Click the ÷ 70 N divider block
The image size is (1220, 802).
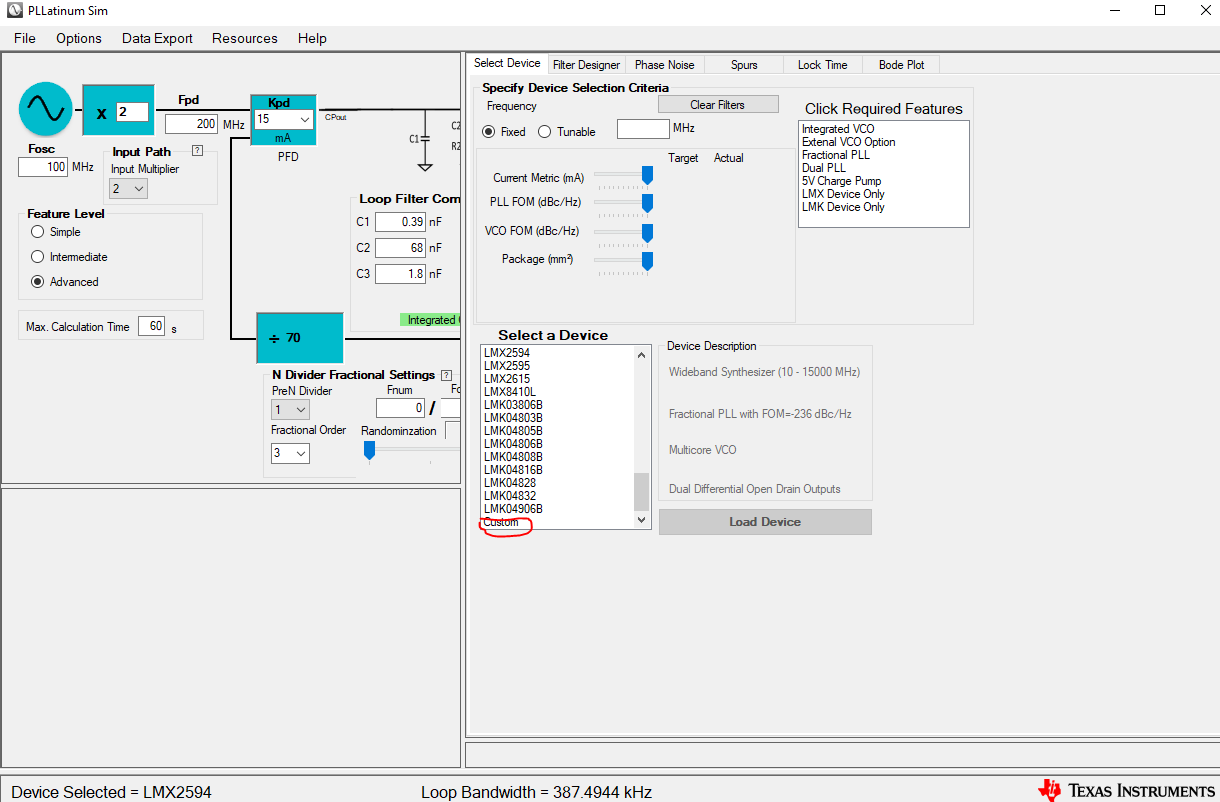pyautogui.click(x=300, y=338)
